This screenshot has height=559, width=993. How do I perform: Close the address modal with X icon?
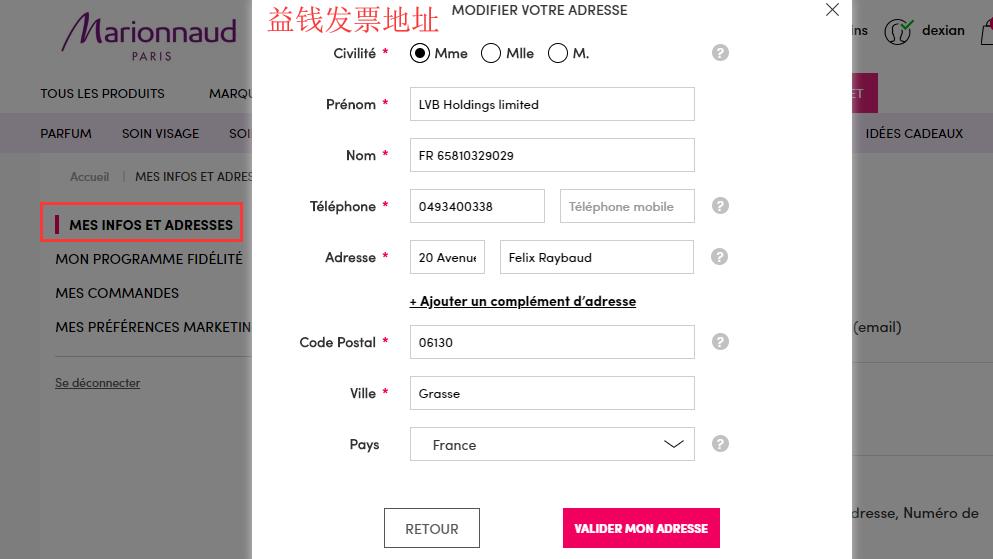pos(832,10)
